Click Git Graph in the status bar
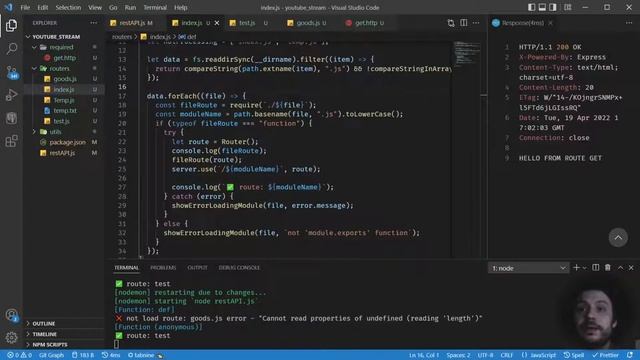The width and height of the screenshot is (640, 360). (51, 355)
